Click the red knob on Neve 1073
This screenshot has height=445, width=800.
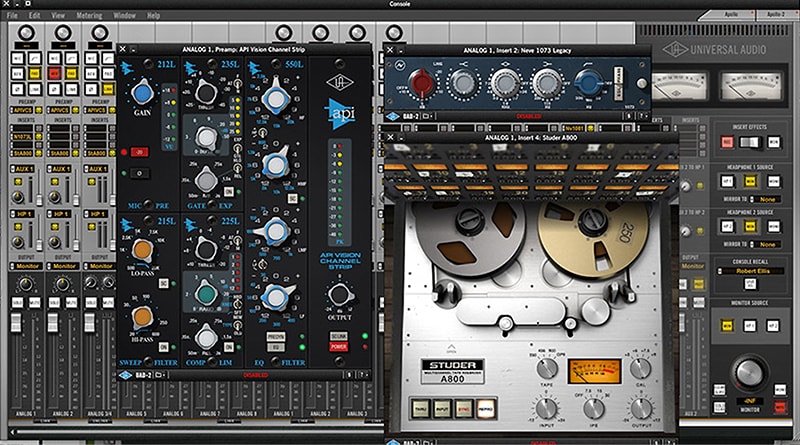(421, 83)
